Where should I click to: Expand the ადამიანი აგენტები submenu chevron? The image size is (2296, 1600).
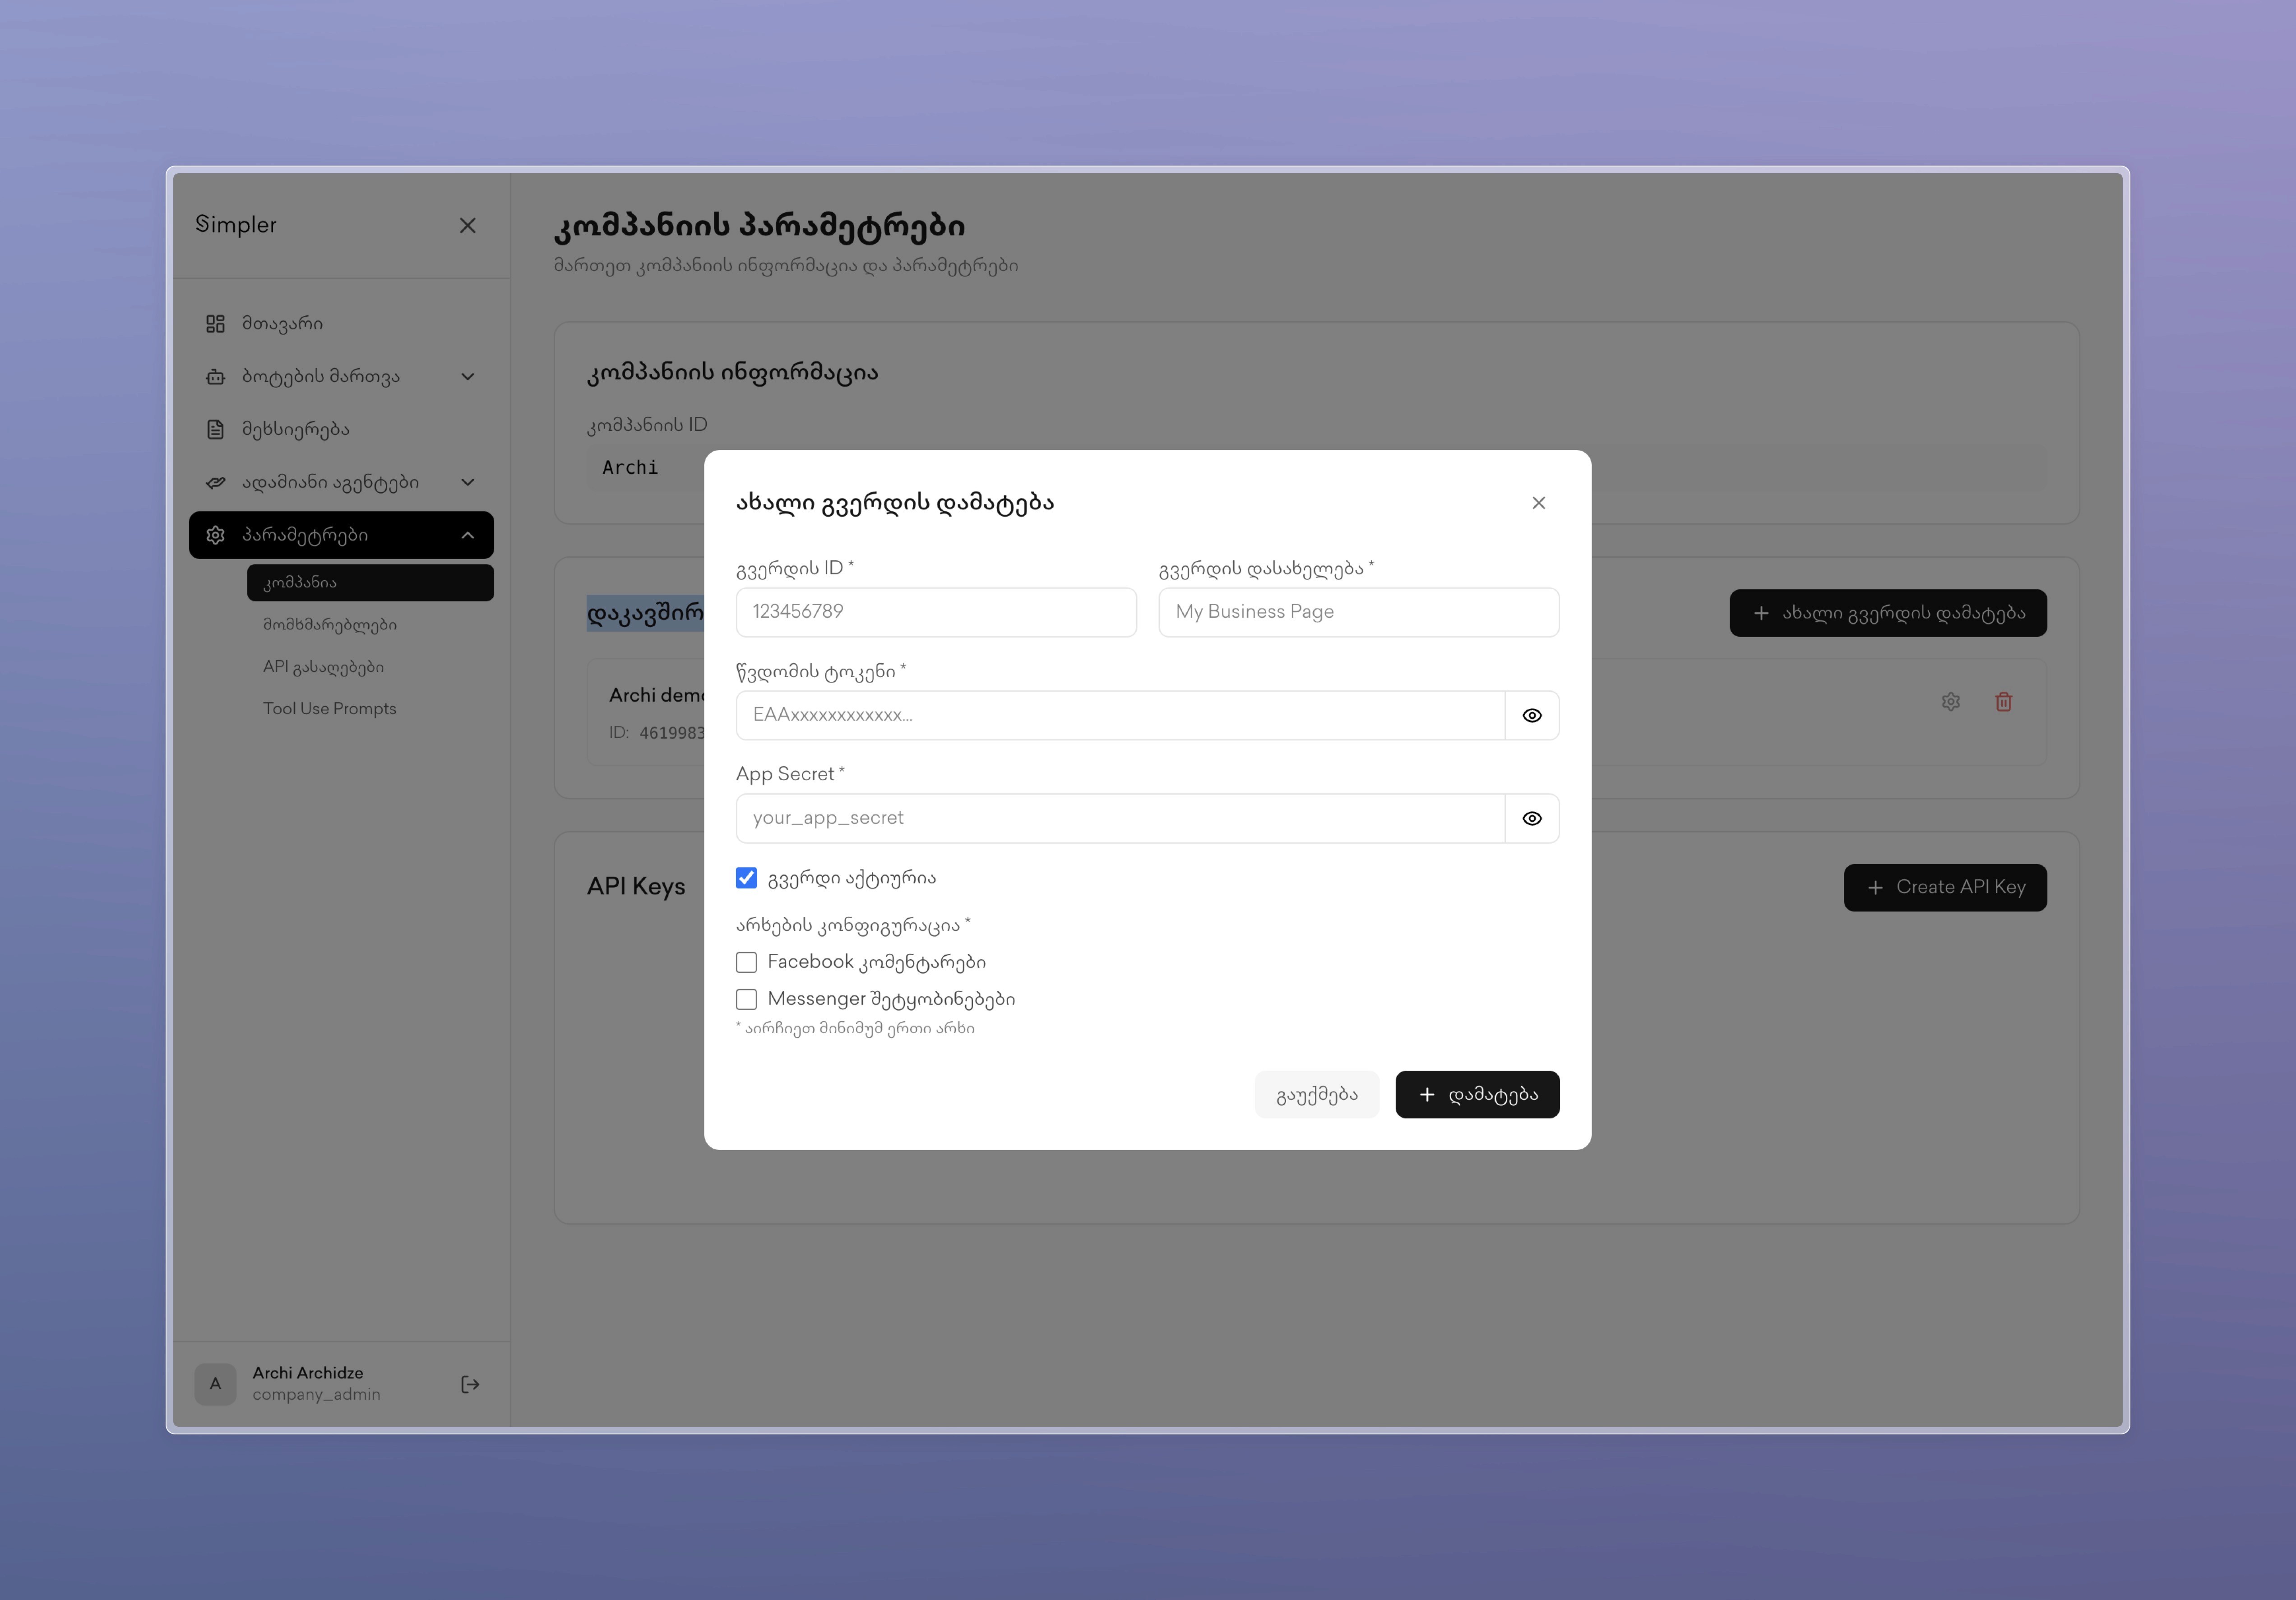pos(467,483)
